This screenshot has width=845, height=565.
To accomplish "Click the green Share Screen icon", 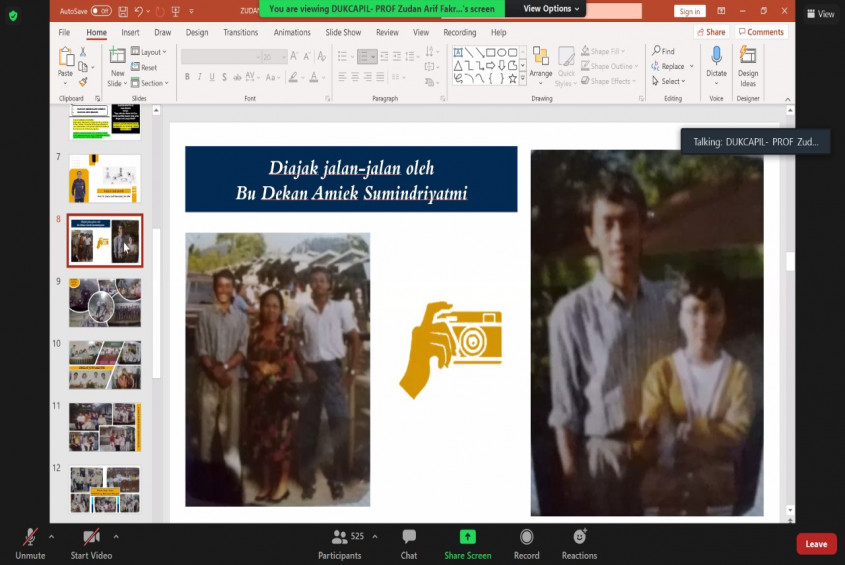I will tap(467, 538).
